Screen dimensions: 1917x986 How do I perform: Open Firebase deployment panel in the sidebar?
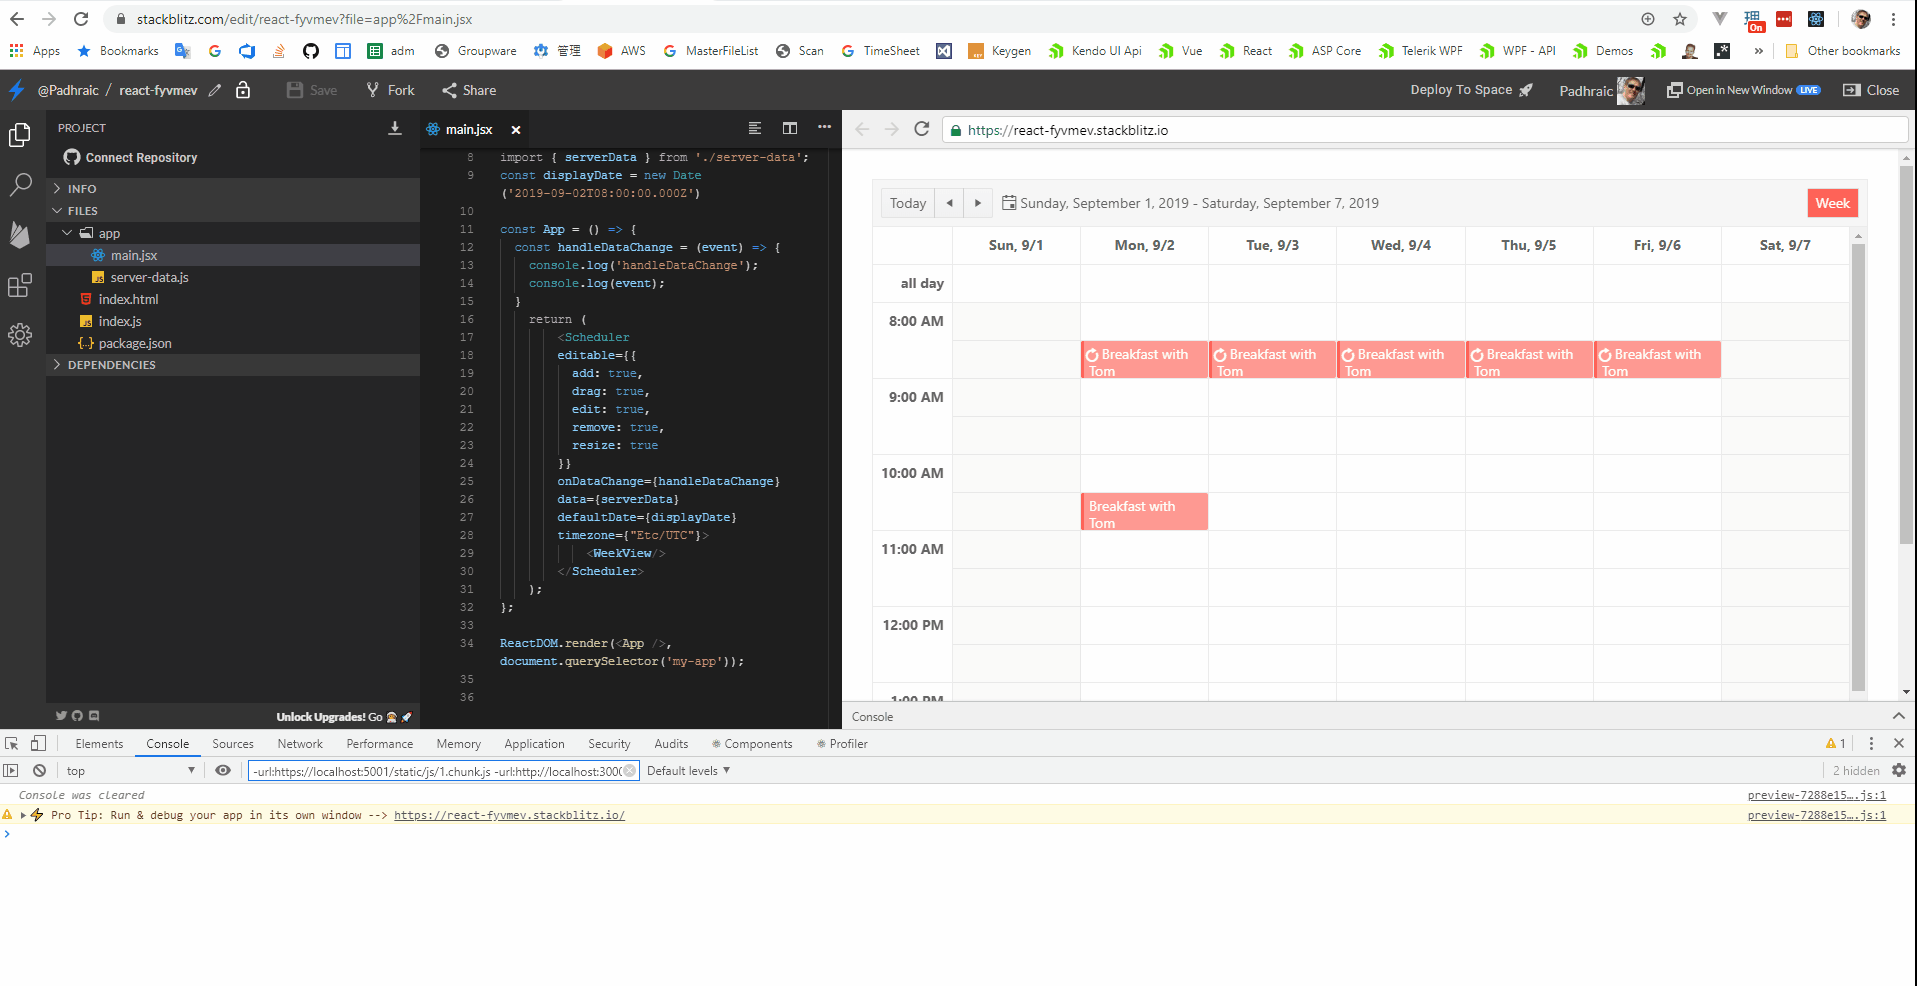[x=20, y=235]
